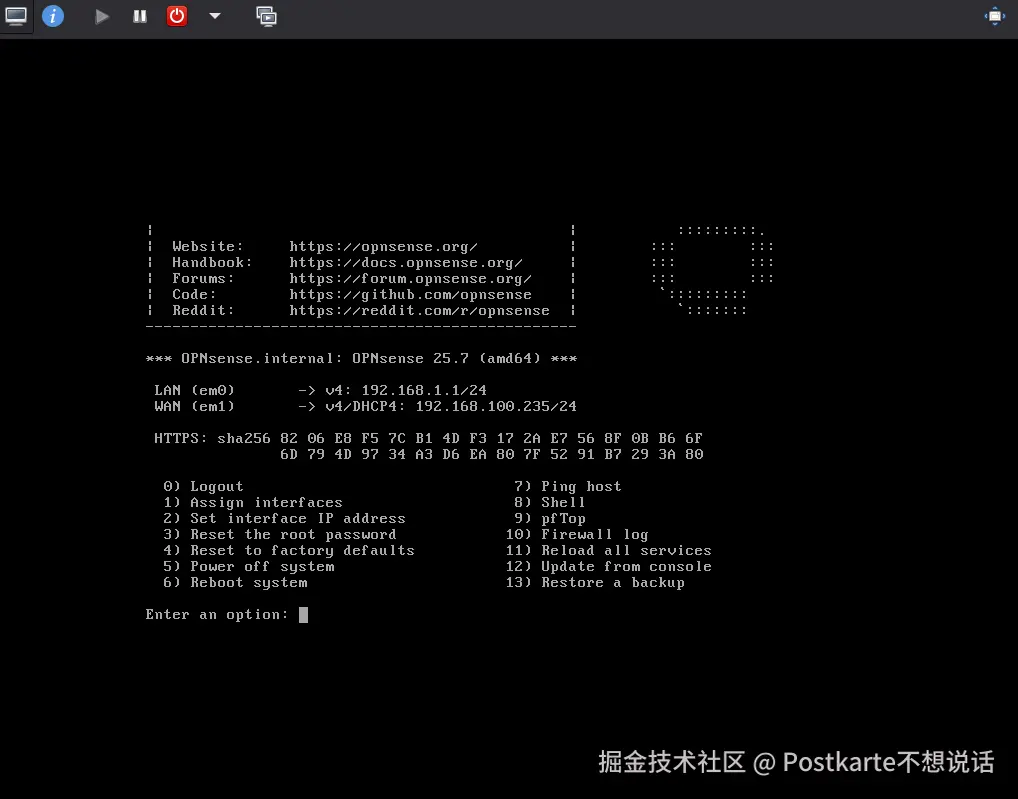Expand the power options dropdown arrow
Image resolution: width=1018 pixels, height=799 pixels.
click(215, 16)
